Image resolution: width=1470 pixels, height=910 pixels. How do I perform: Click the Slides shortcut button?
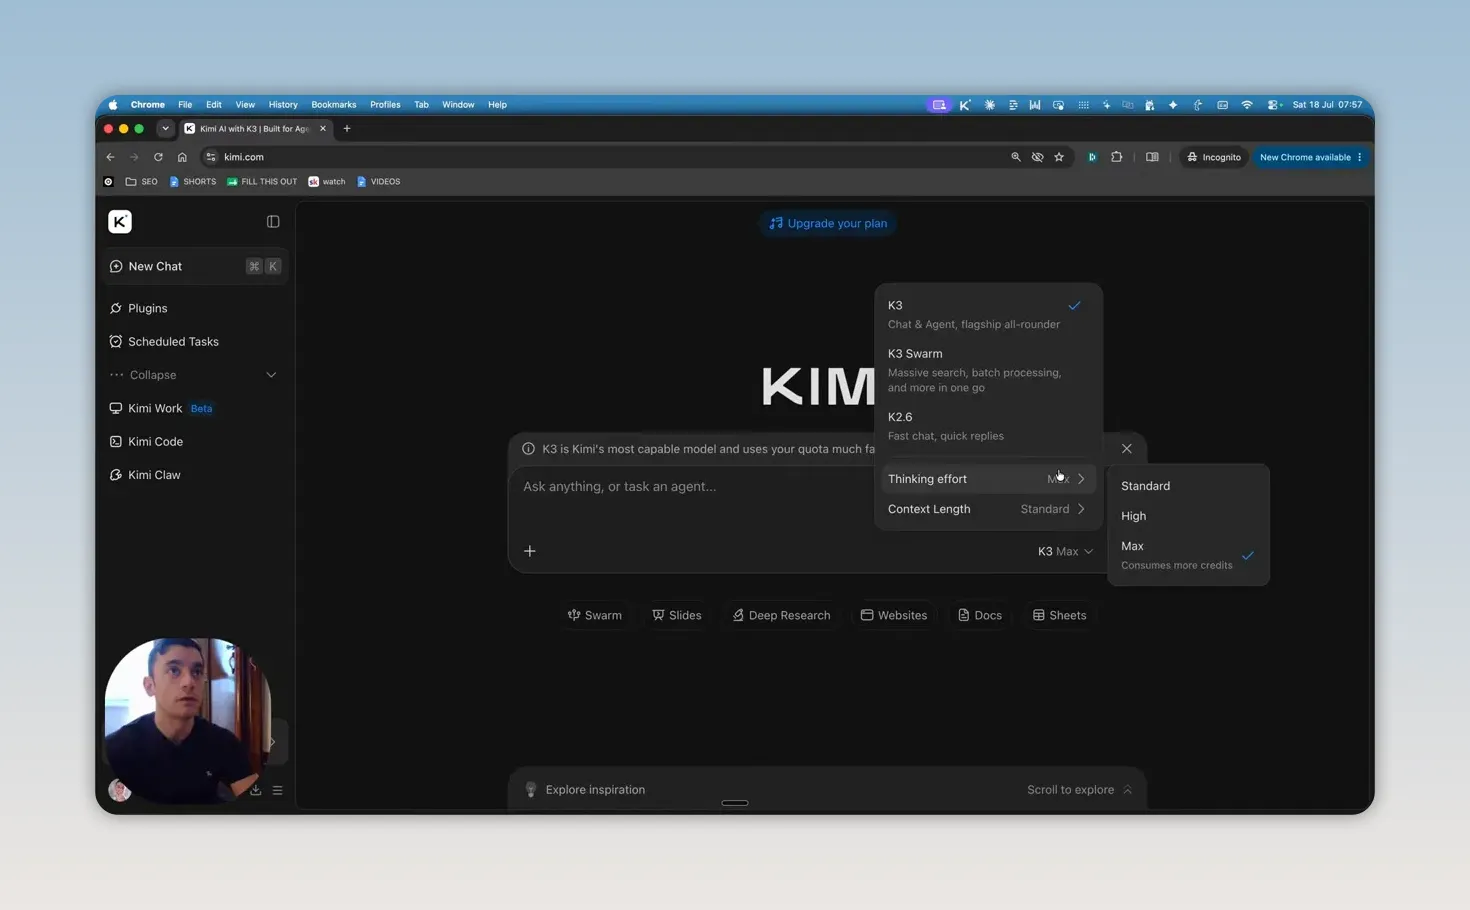pyautogui.click(x=677, y=615)
